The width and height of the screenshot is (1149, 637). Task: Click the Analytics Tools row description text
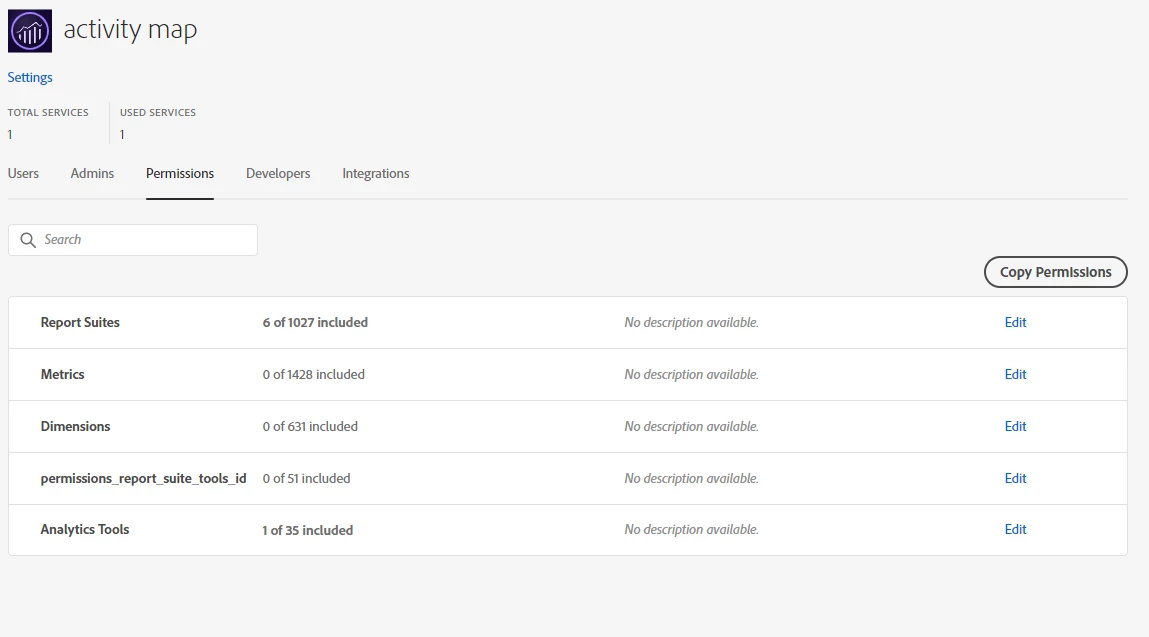pos(691,529)
